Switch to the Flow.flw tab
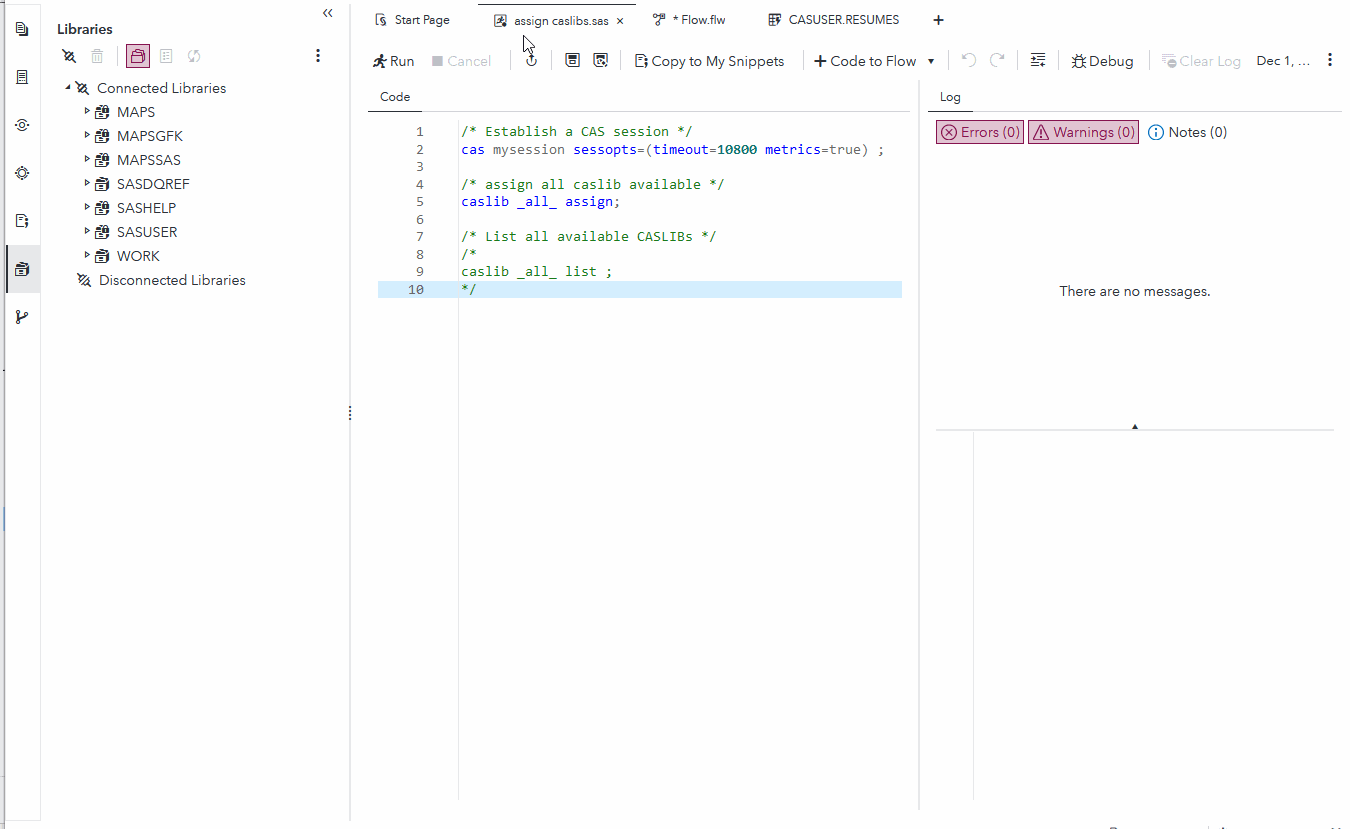 click(x=689, y=20)
